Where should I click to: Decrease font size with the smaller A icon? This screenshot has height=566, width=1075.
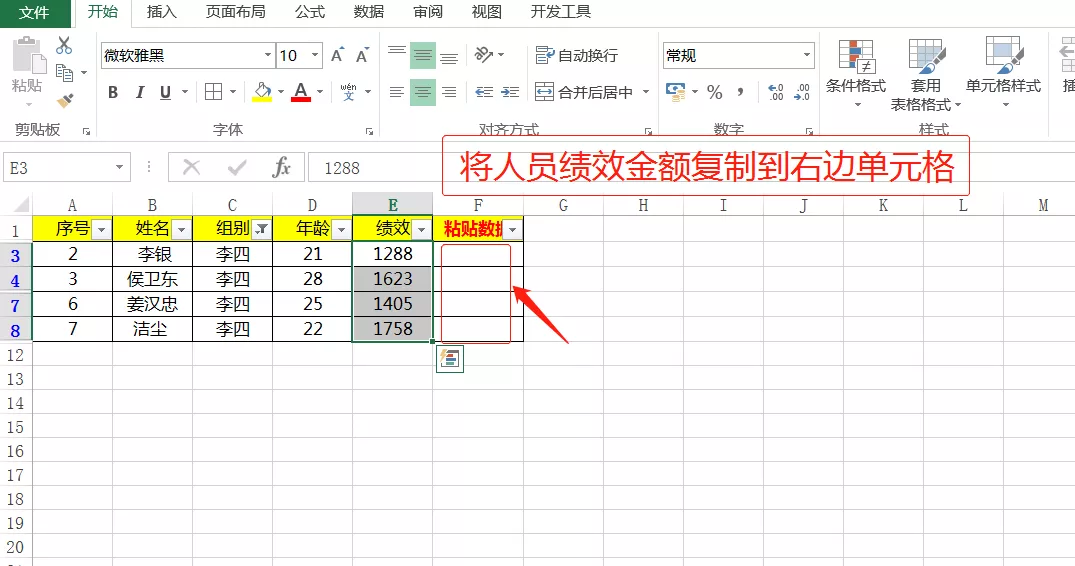[x=363, y=56]
